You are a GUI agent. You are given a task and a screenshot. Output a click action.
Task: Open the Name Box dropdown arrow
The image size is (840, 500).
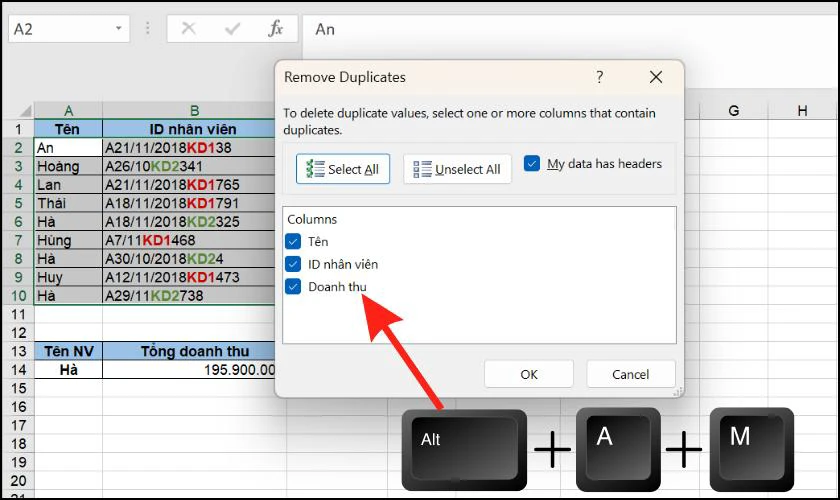(117, 29)
